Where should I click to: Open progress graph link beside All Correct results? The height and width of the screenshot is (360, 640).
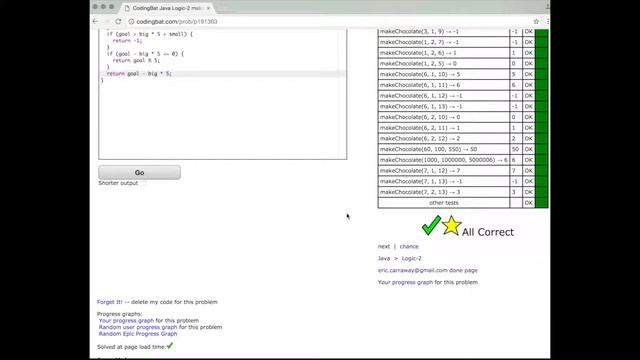[x=412, y=282]
